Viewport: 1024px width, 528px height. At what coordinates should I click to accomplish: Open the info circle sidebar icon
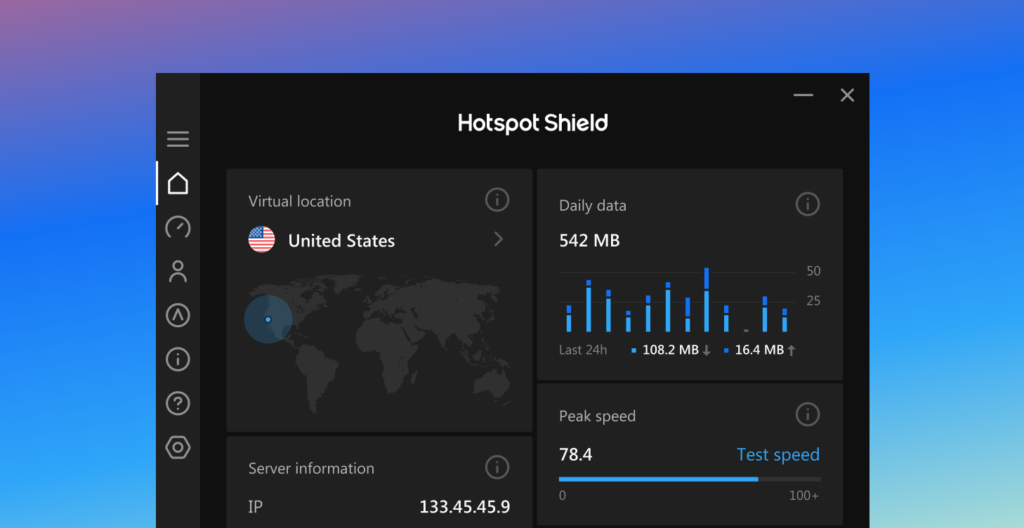178,359
